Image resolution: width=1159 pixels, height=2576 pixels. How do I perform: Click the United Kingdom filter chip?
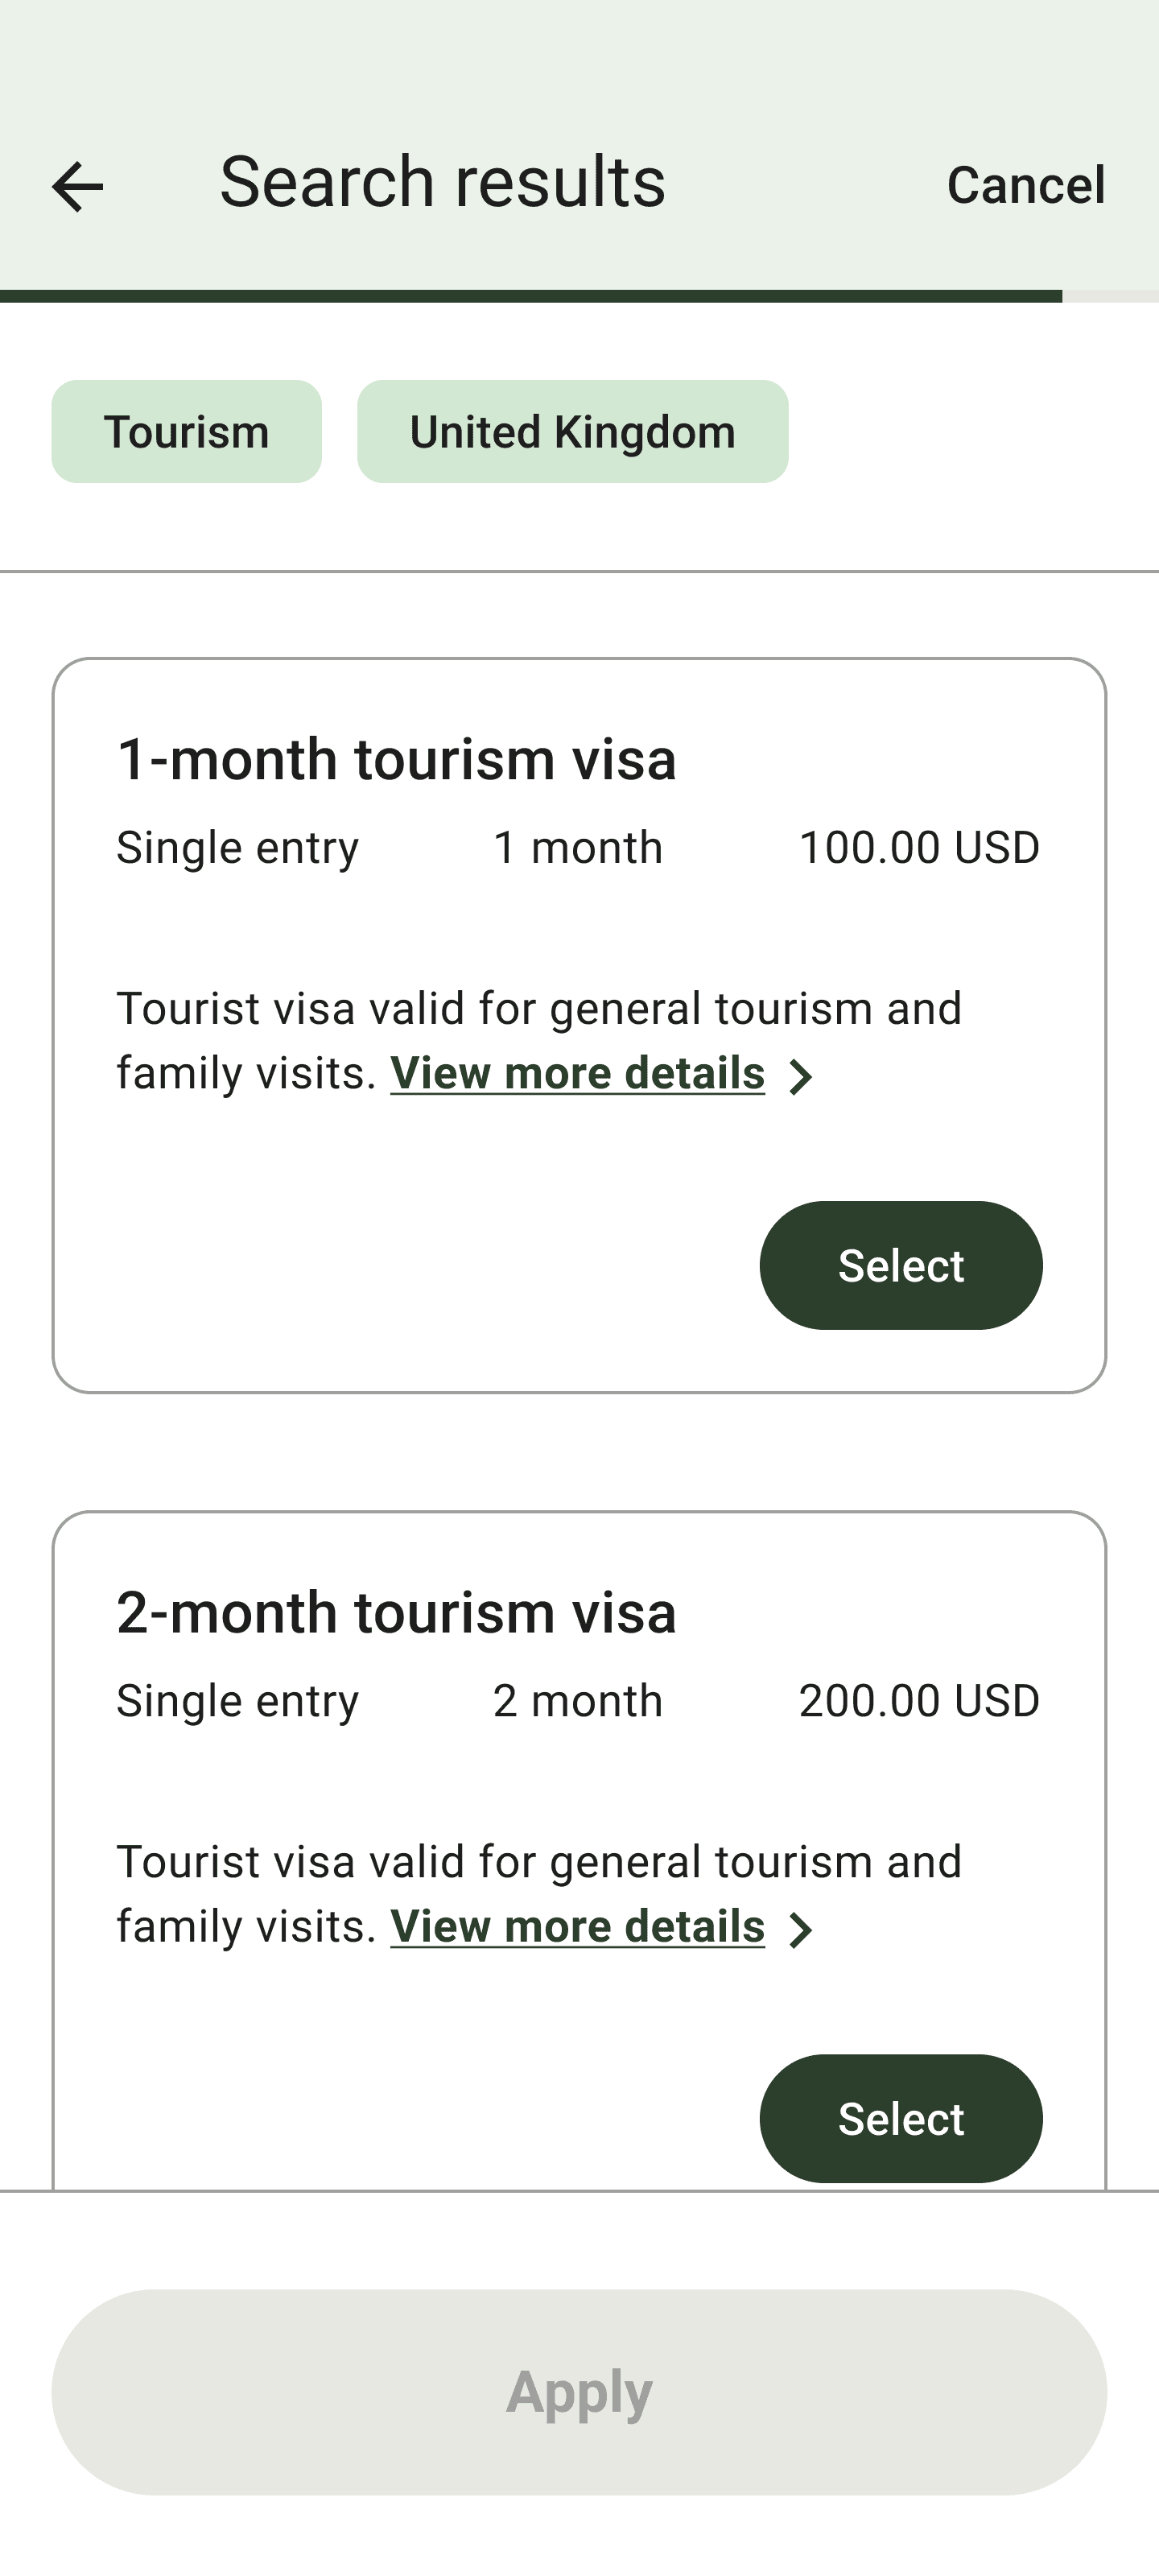572,432
